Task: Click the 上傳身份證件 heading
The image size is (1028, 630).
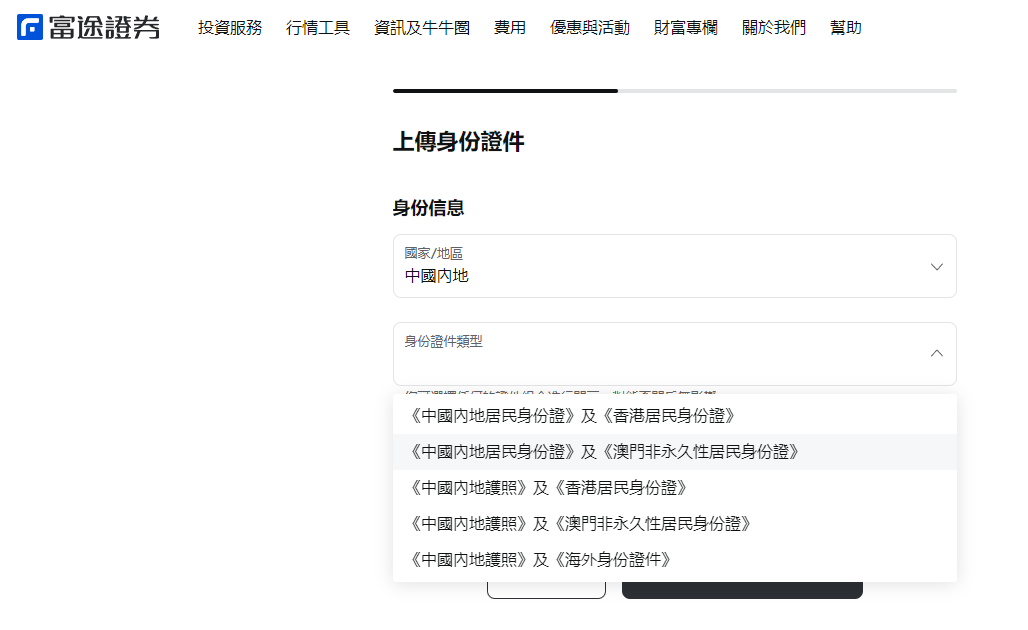Action: (458, 142)
